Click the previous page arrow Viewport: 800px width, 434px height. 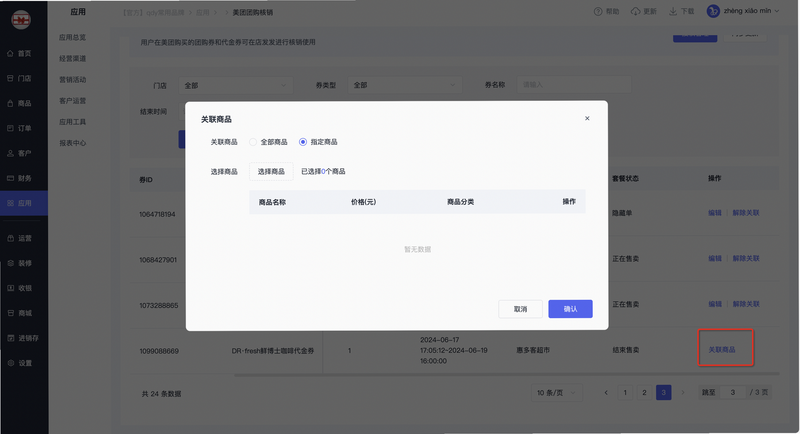(606, 393)
